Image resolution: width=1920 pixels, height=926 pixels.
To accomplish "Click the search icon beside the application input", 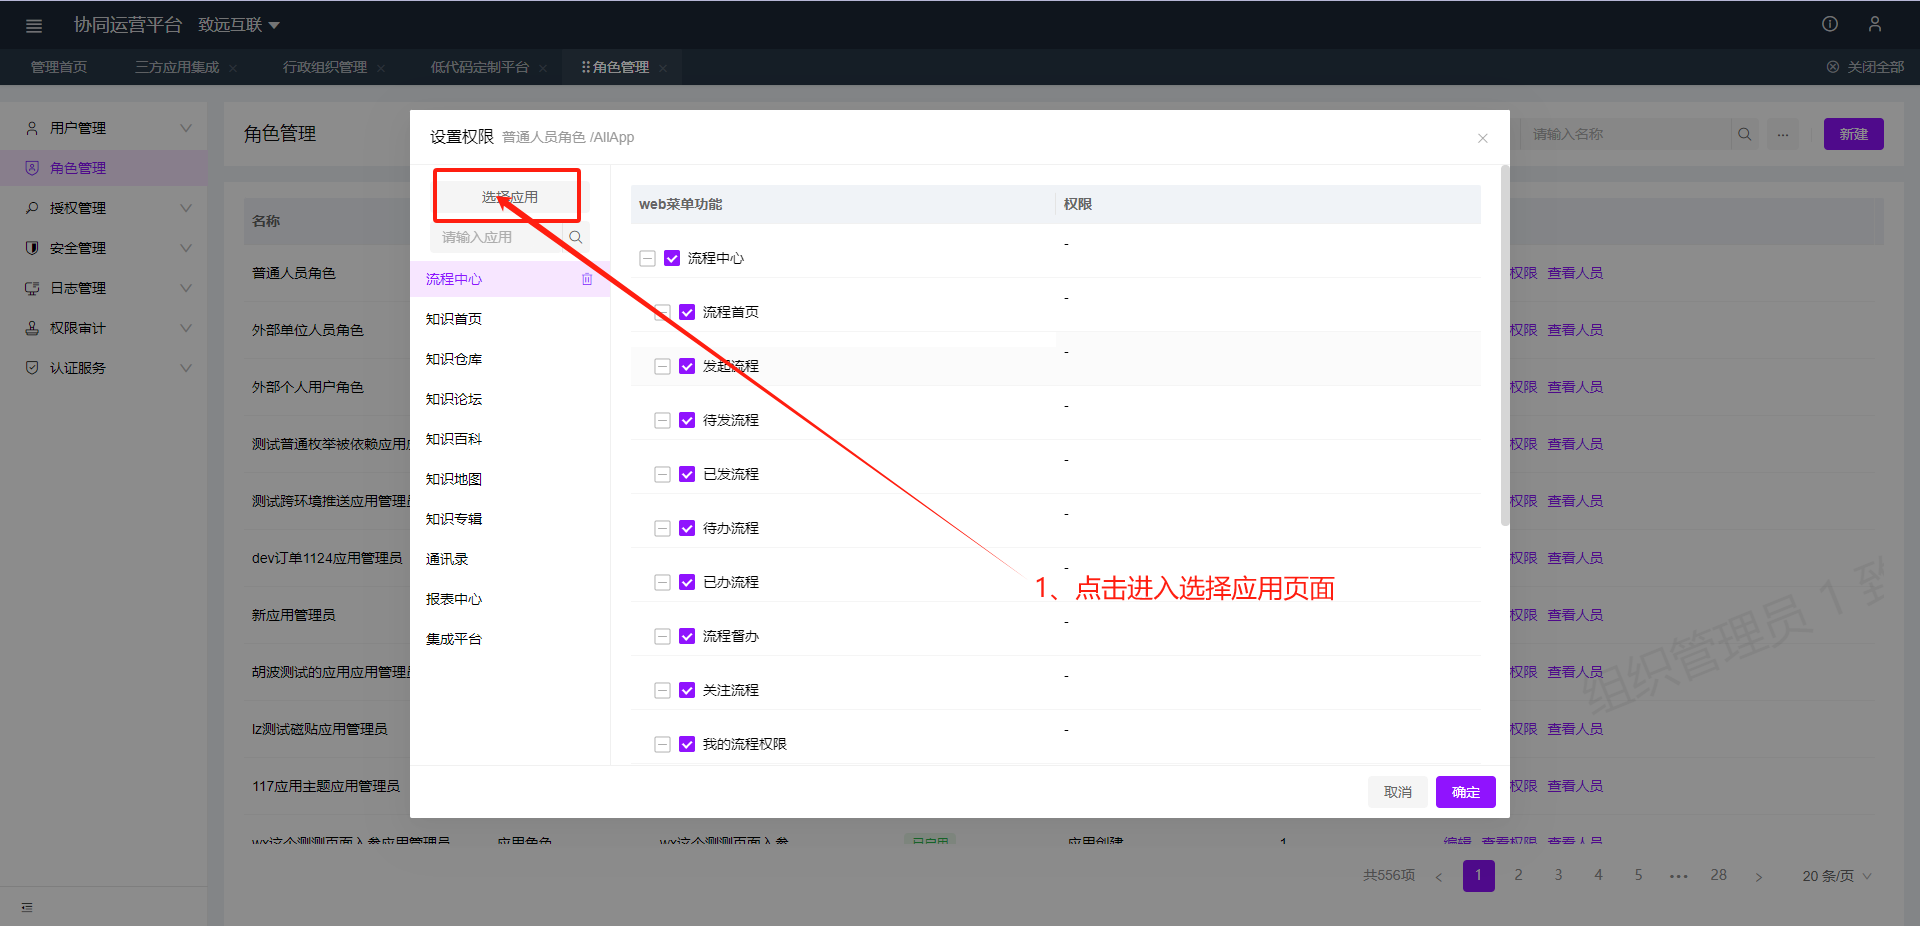I will click(576, 237).
